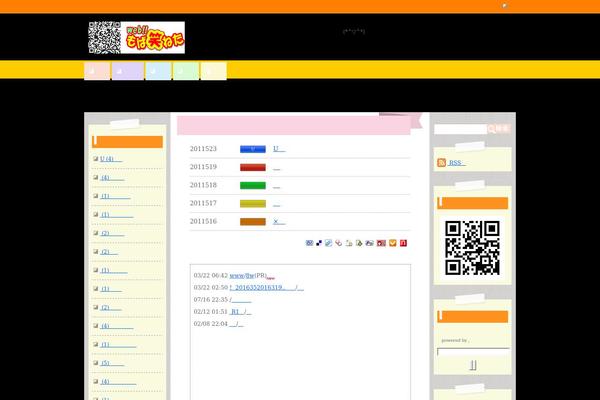Focus the input field under 'powered by'

tap(473, 352)
